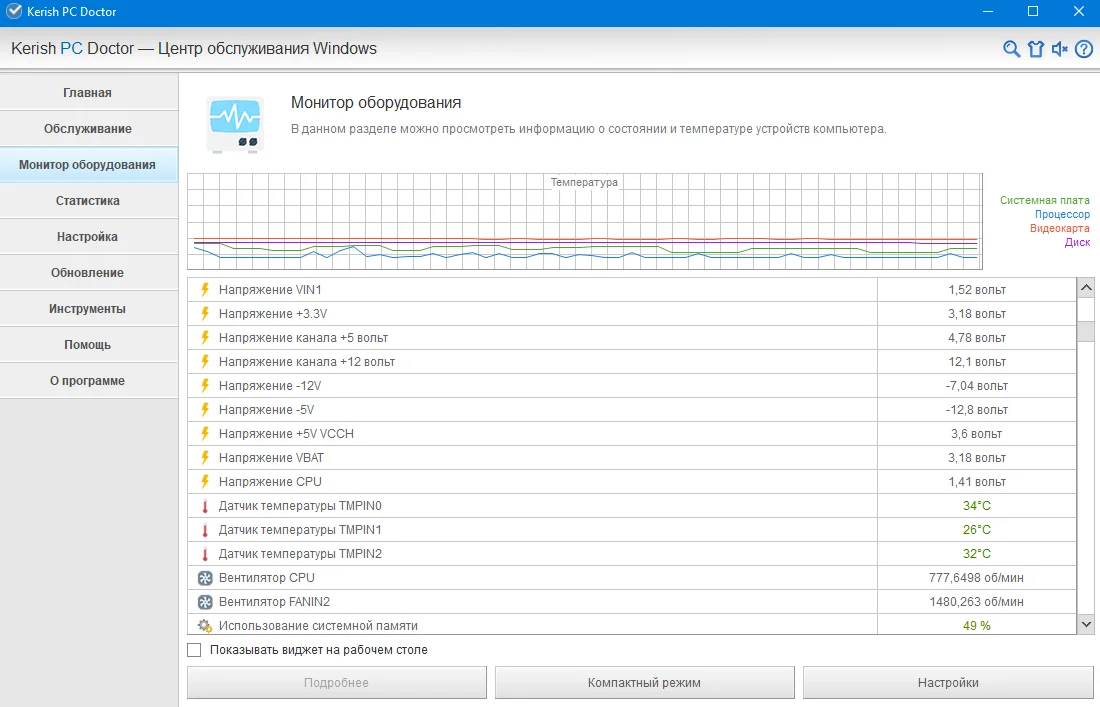The width and height of the screenshot is (1100, 707).
Task: Click the gear icon beside system memory usage
Action: (205, 626)
